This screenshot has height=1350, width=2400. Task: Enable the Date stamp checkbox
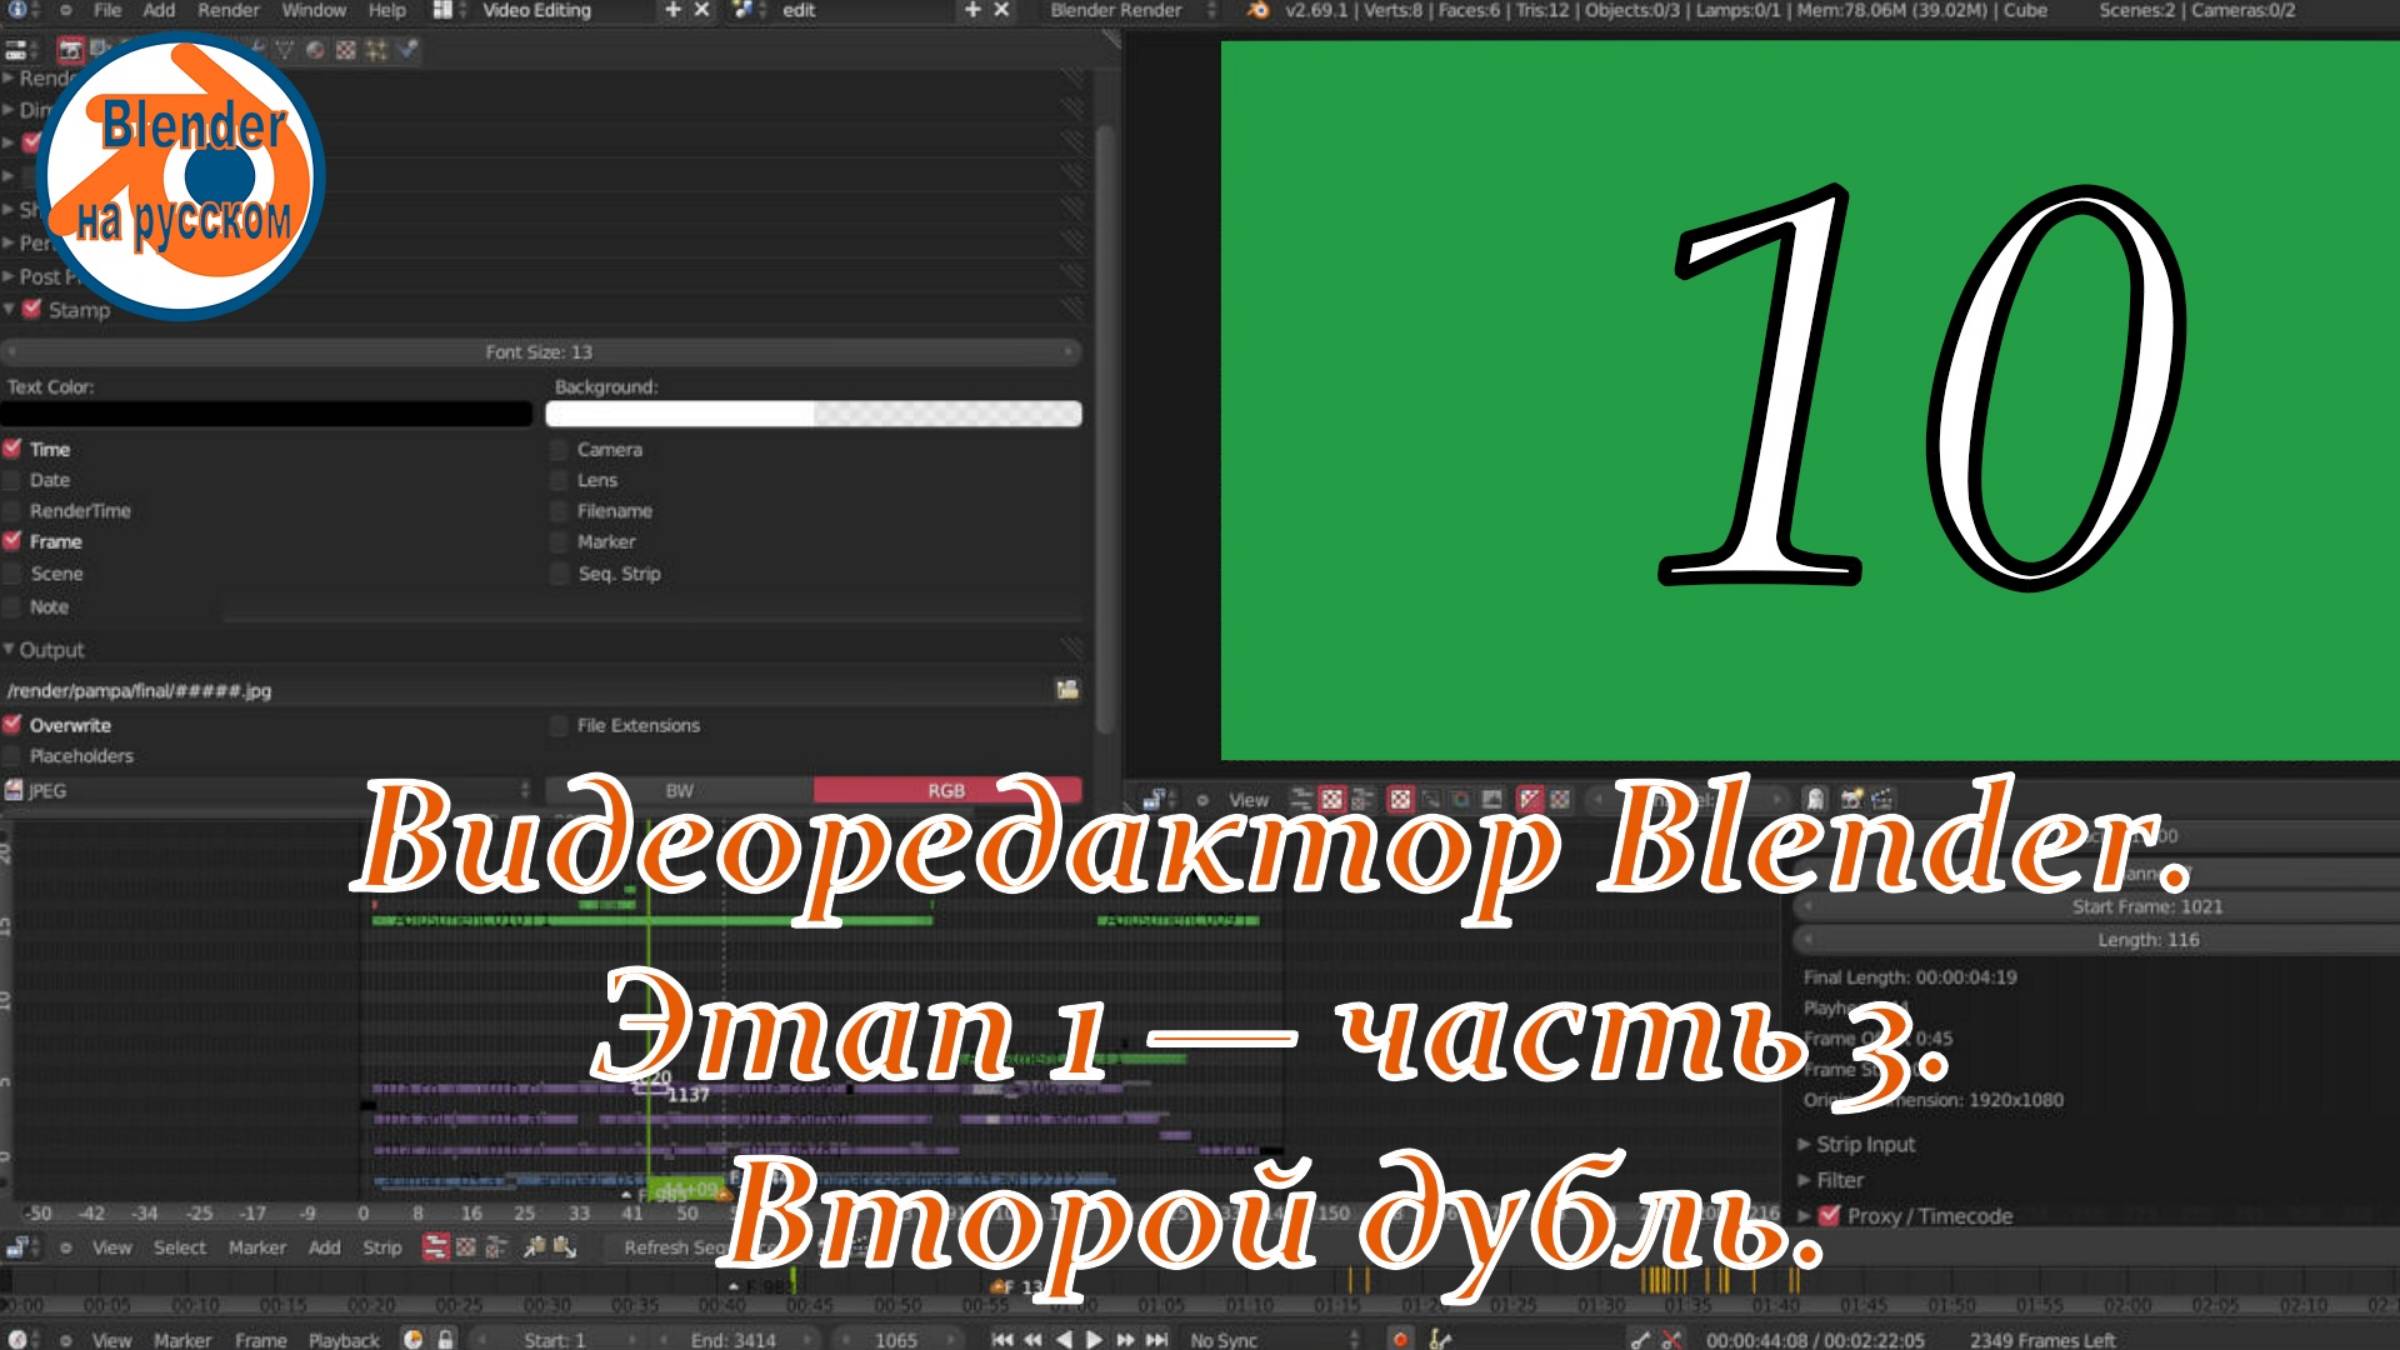click(x=14, y=480)
